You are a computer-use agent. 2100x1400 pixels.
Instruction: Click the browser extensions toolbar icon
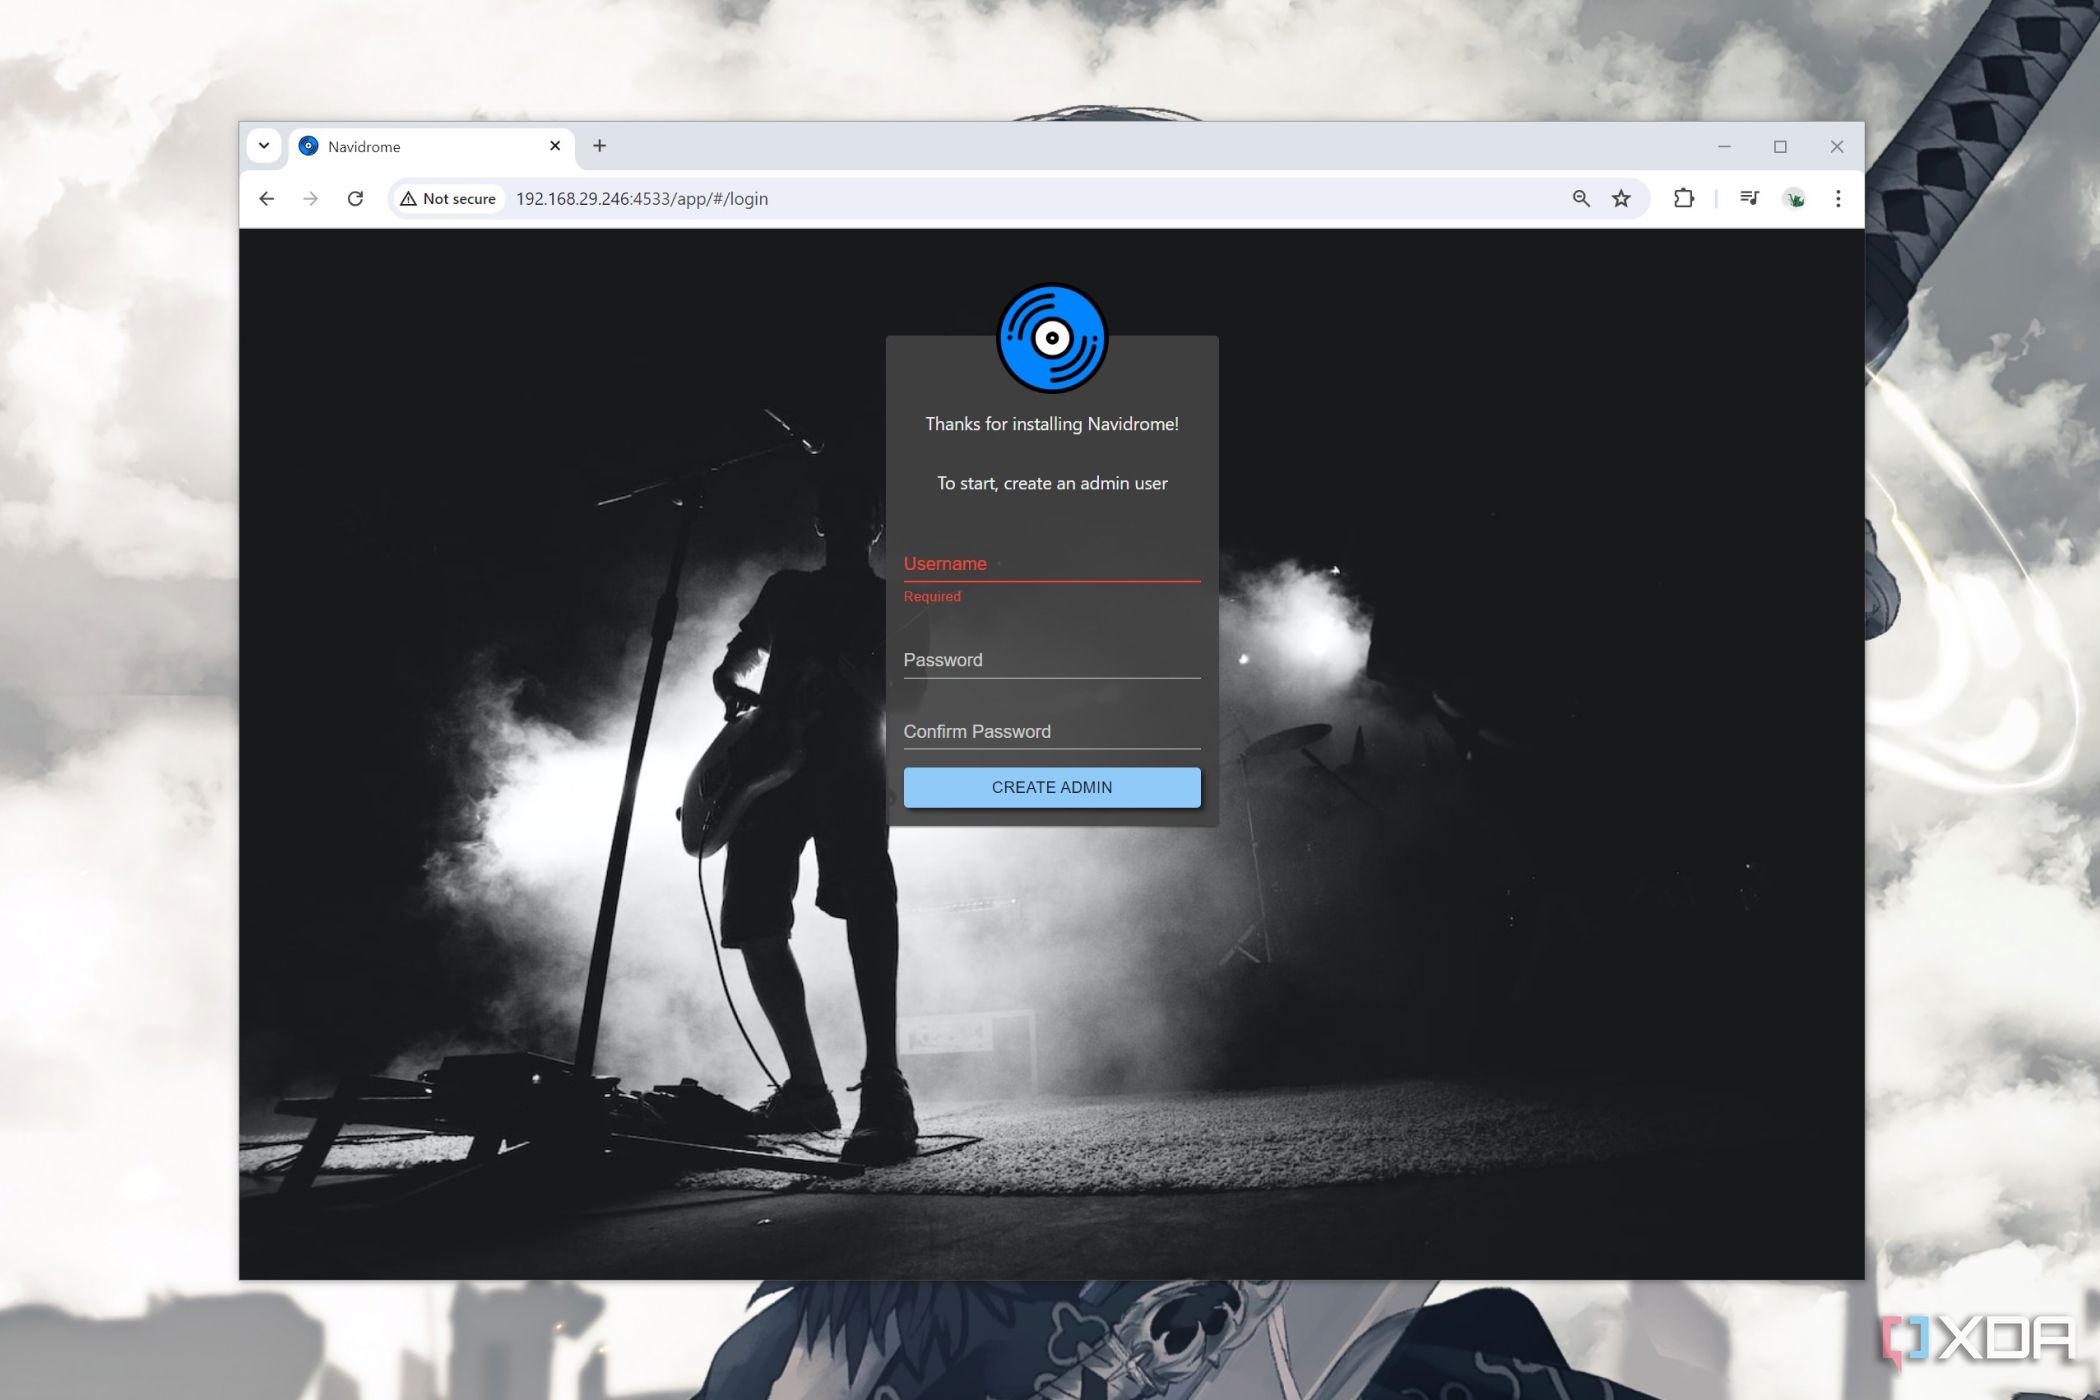tap(1688, 197)
